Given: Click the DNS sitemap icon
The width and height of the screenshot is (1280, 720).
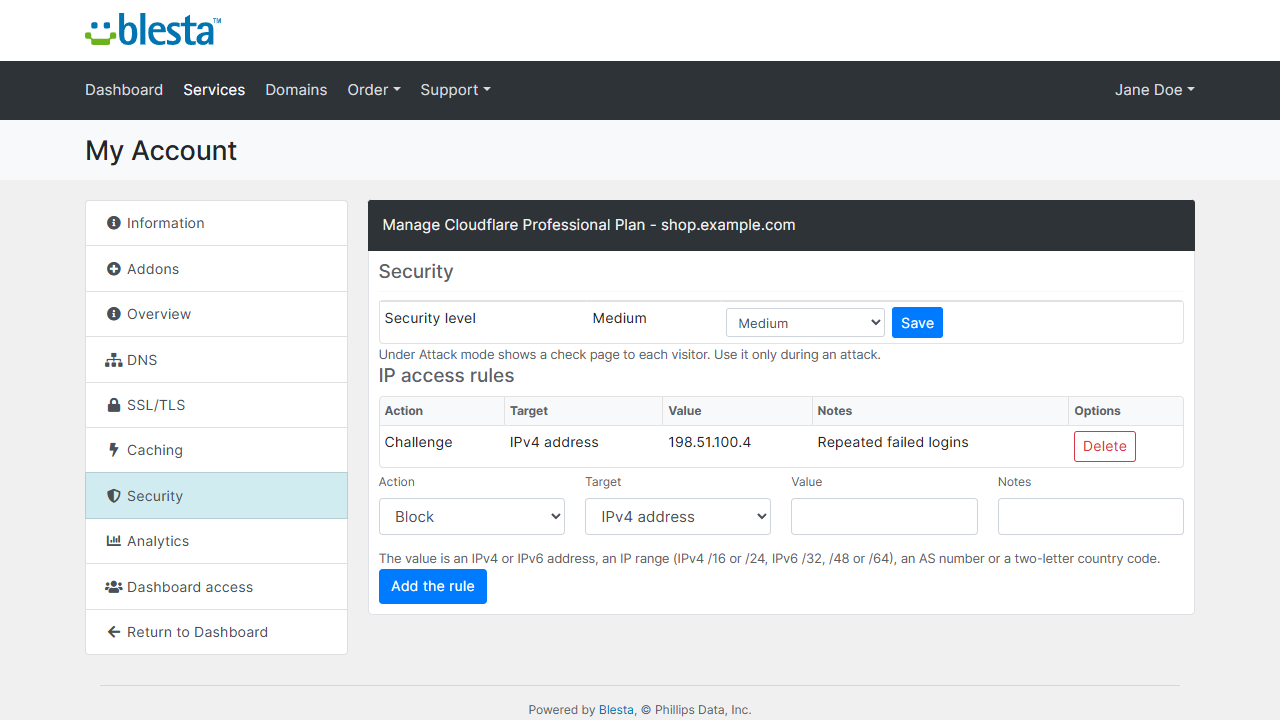Looking at the screenshot, I should [114, 360].
